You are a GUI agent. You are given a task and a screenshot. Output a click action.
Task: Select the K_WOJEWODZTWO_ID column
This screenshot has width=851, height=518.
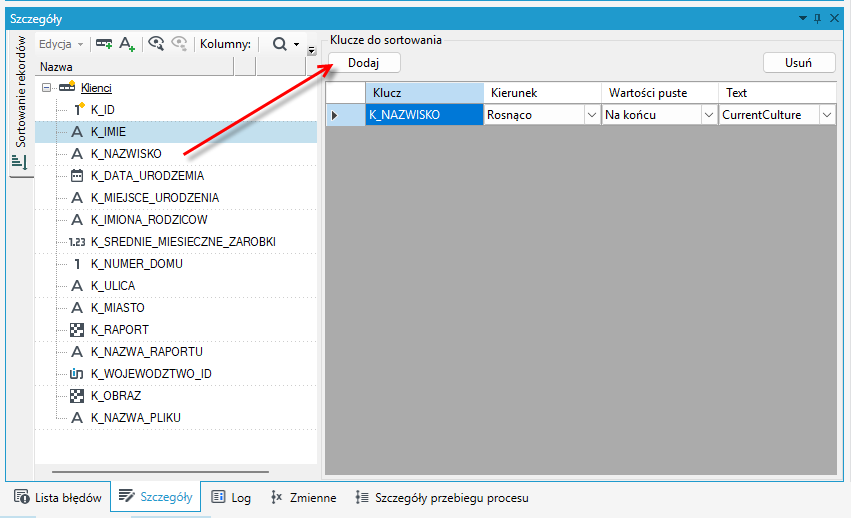(x=151, y=374)
